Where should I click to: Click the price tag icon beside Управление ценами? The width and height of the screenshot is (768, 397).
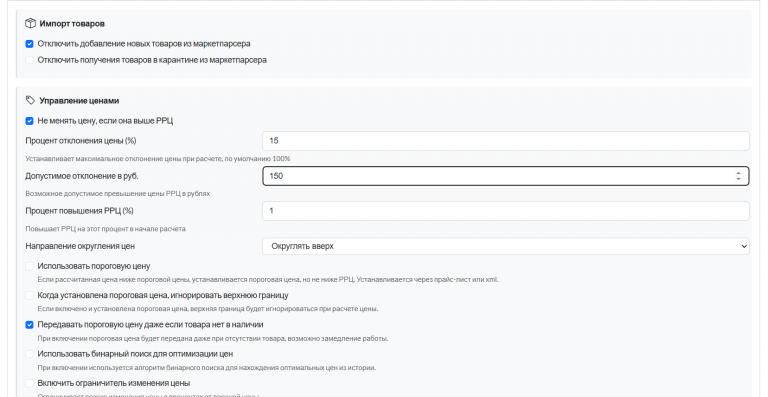coord(30,100)
